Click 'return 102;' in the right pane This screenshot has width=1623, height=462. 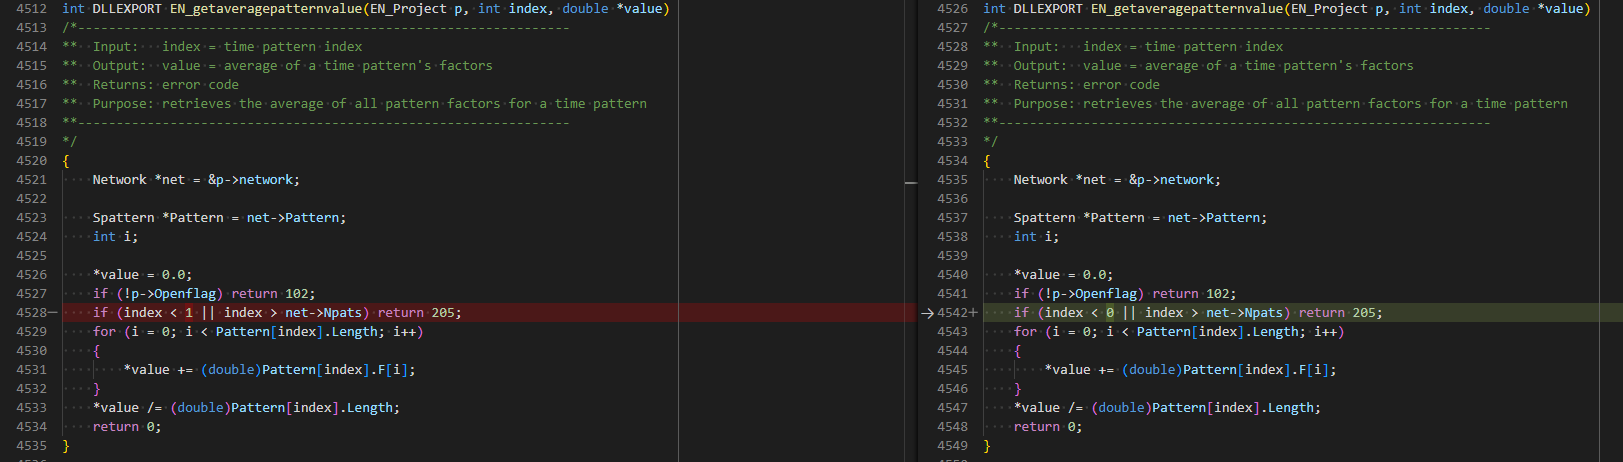(1194, 294)
